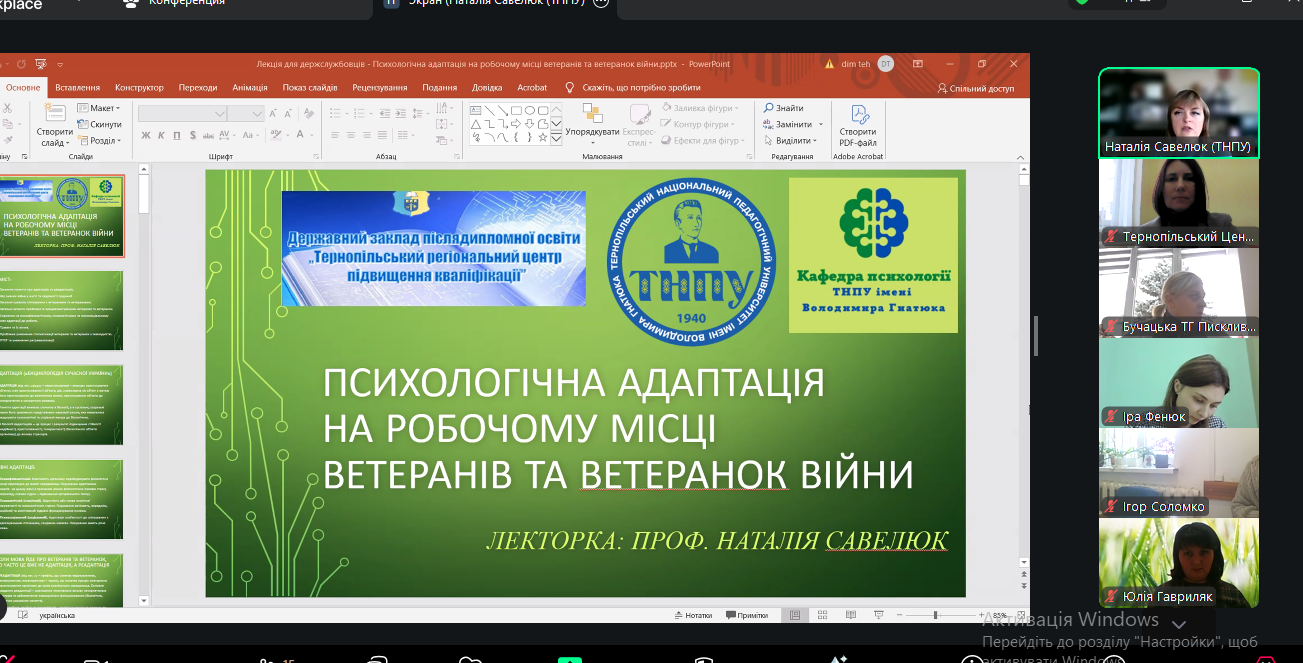Select the second slide thumbnail in panel
This screenshot has width=1303, height=663.
pos(62,310)
